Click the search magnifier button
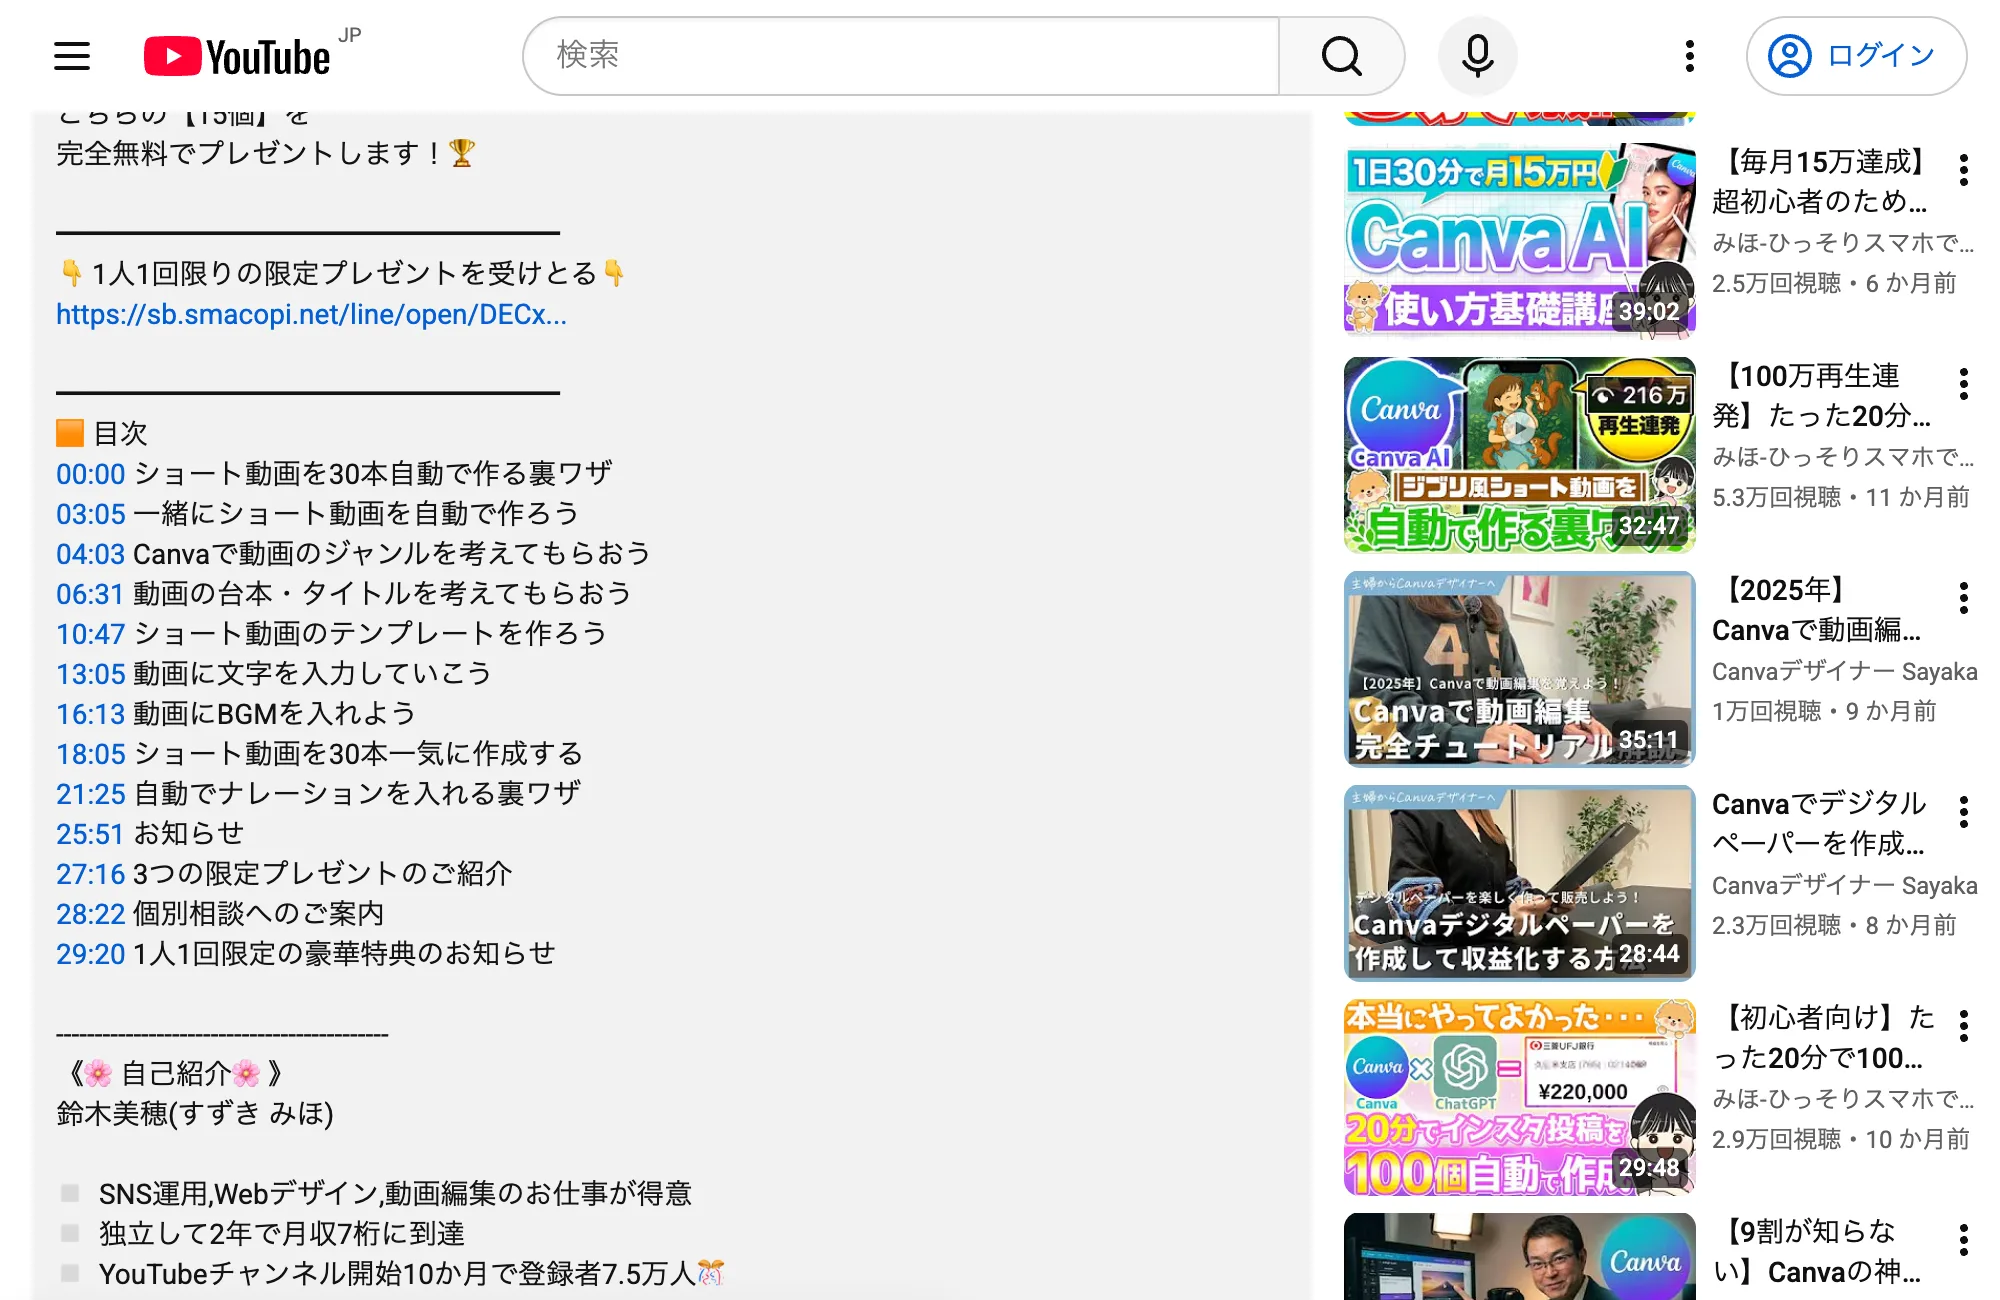 pos(1342,56)
